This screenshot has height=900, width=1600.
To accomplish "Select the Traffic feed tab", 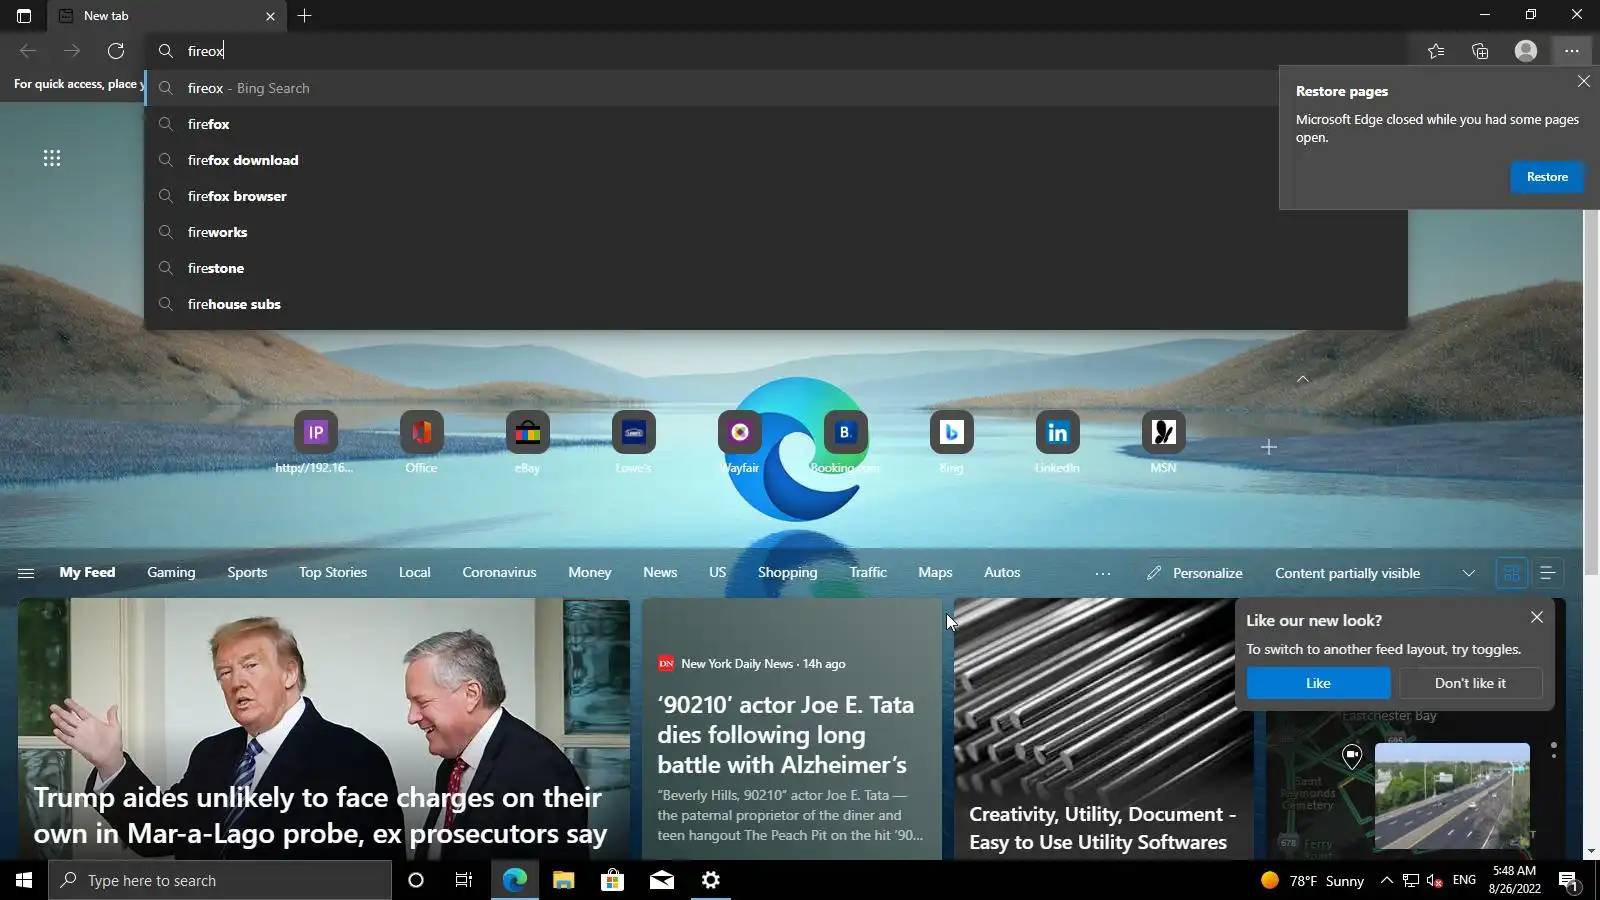I will 868,572.
